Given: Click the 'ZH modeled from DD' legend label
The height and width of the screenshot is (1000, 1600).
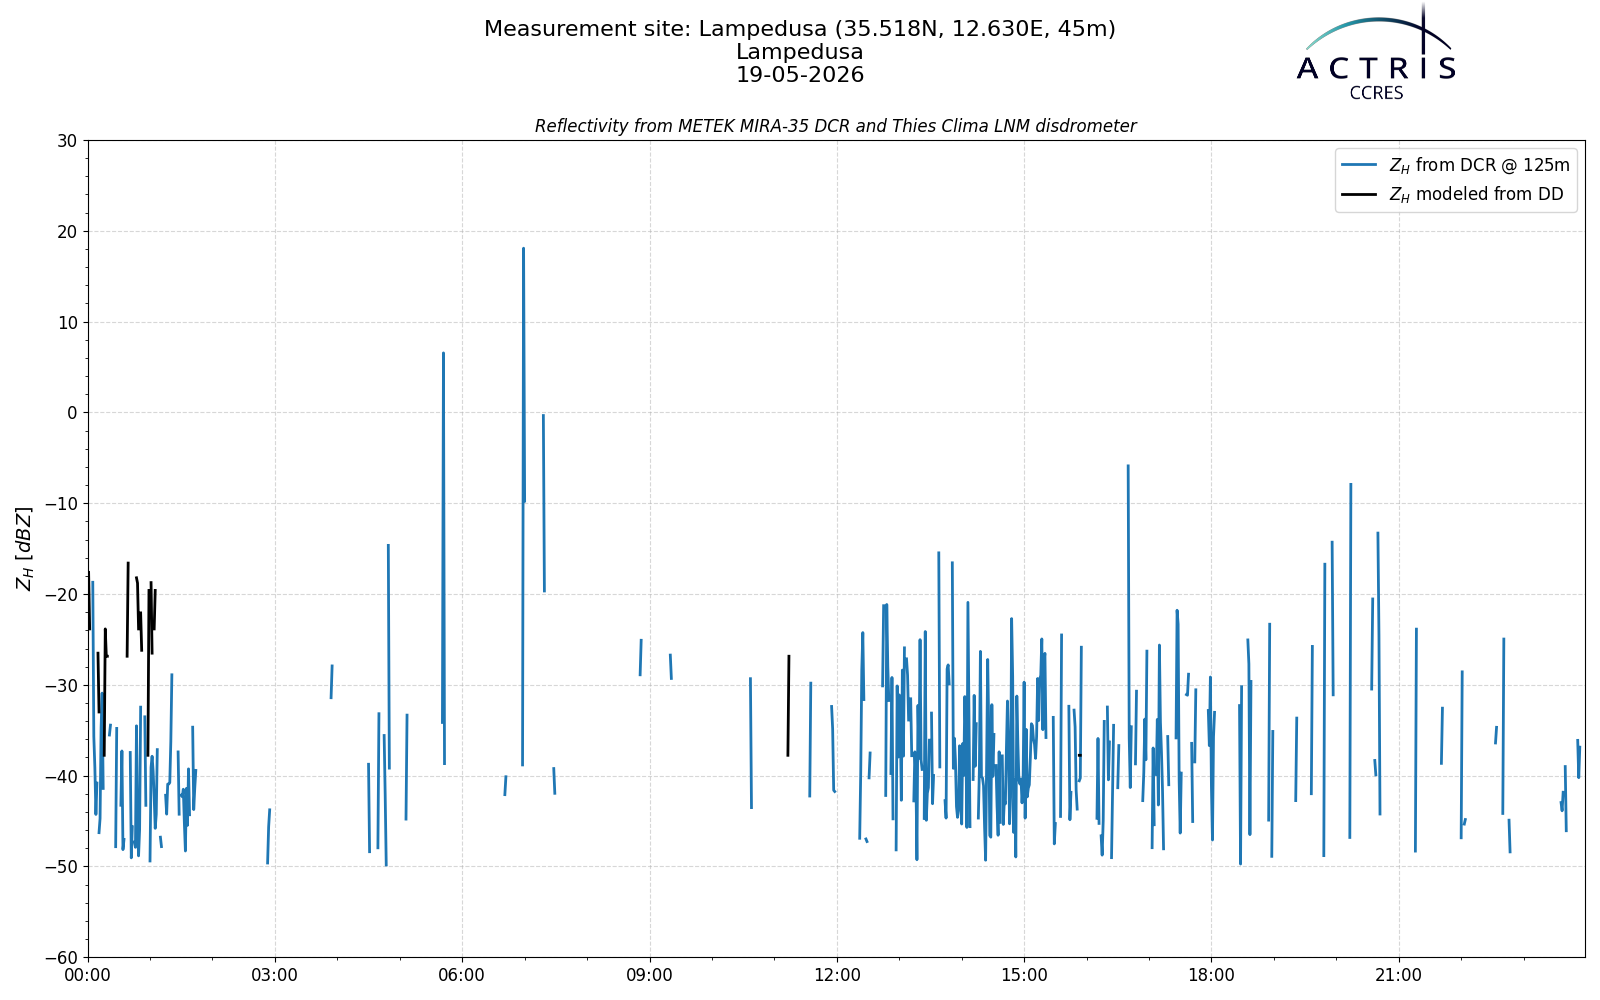Looking at the screenshot, I should coord(1476,194).
